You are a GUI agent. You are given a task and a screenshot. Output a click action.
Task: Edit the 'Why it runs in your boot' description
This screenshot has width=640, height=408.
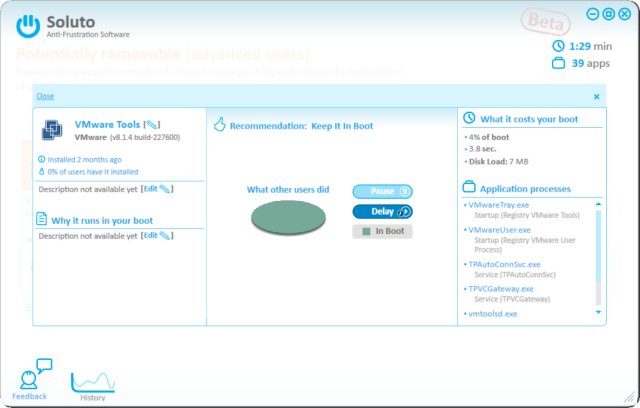(157, 235)
